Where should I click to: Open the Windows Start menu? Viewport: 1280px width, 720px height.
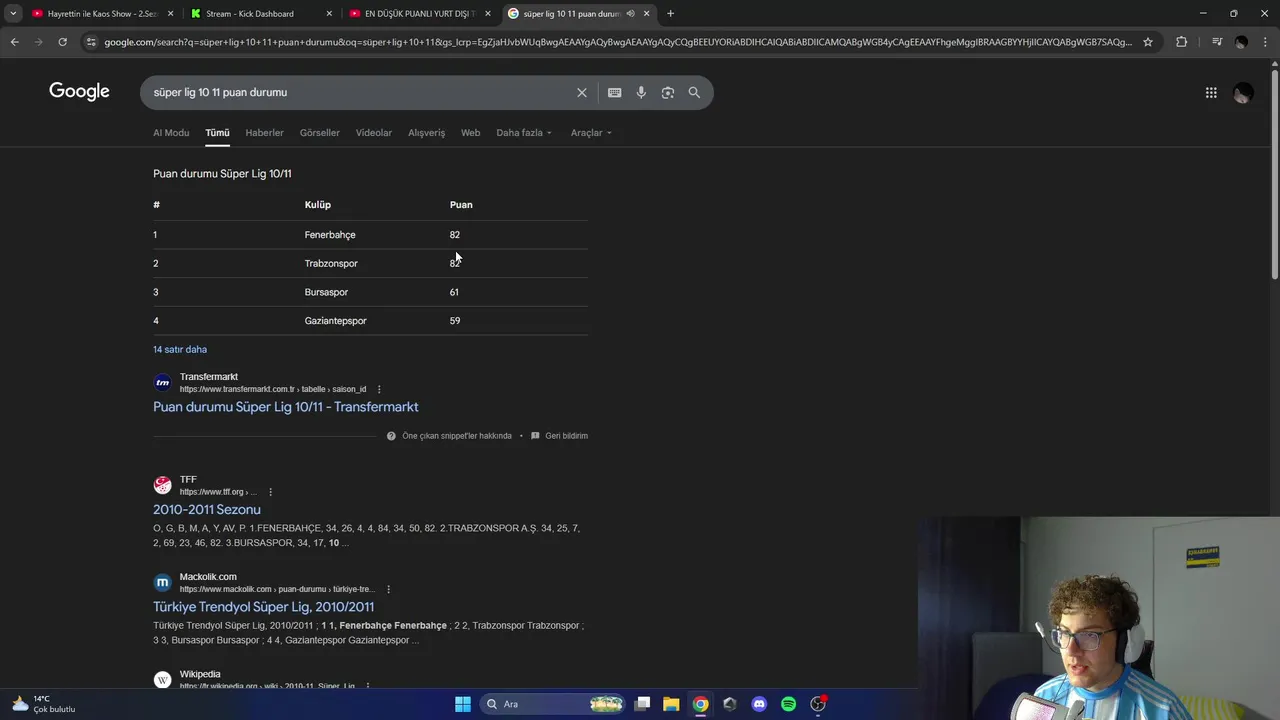(463, 704)
